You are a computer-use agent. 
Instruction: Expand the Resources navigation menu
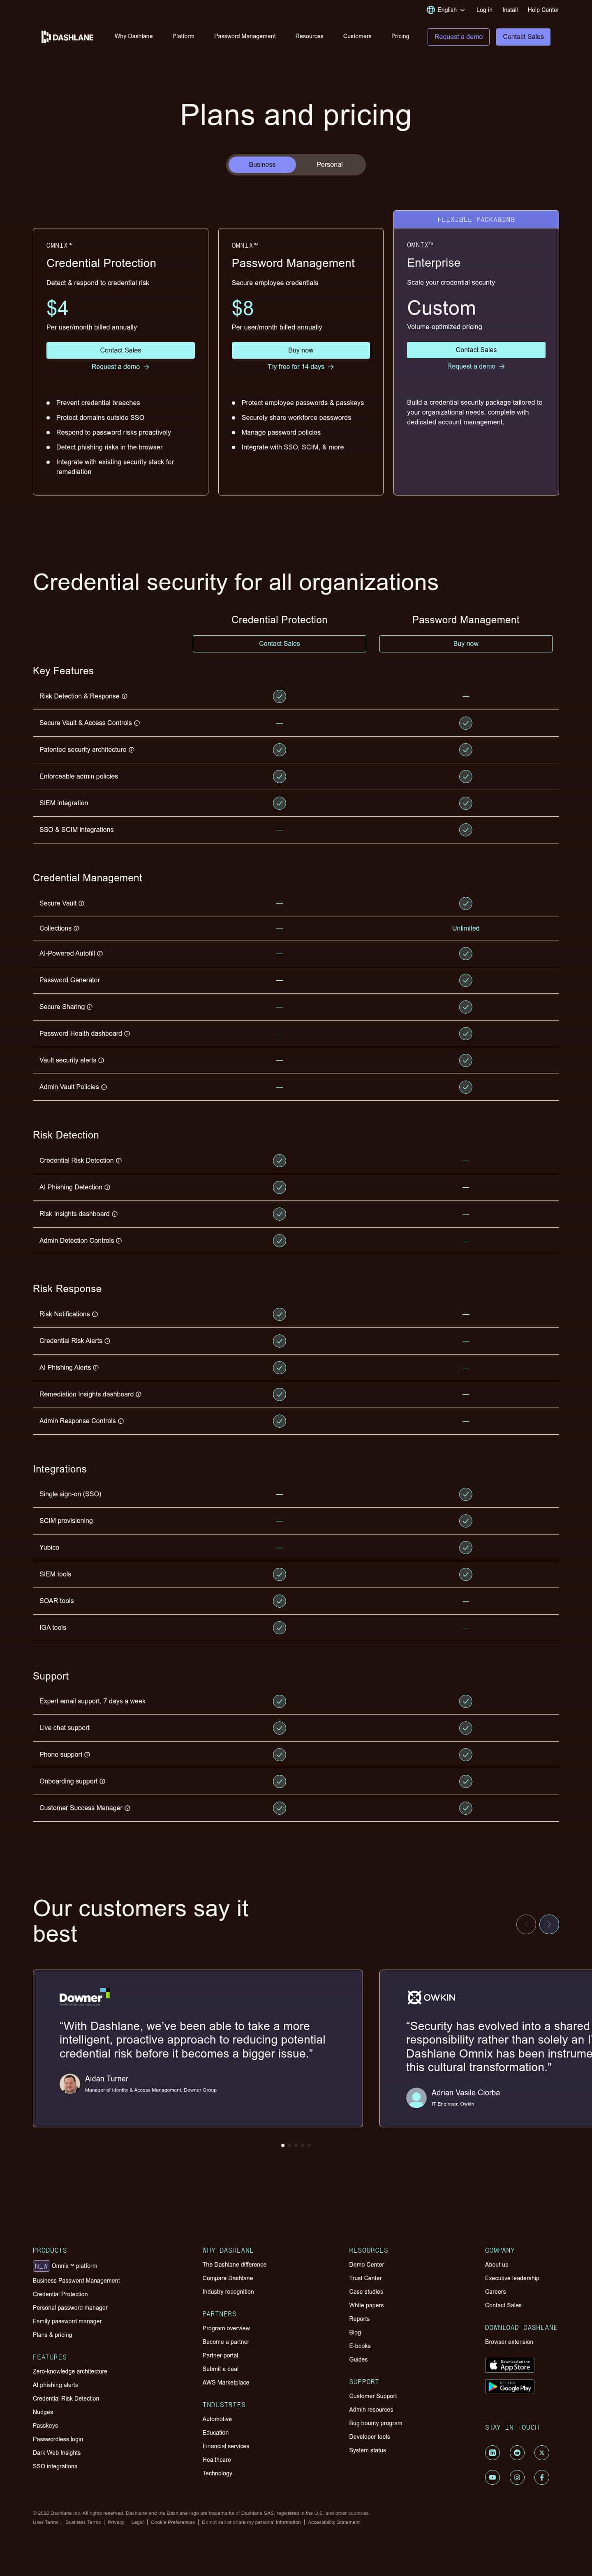click(x=309, y=36)
